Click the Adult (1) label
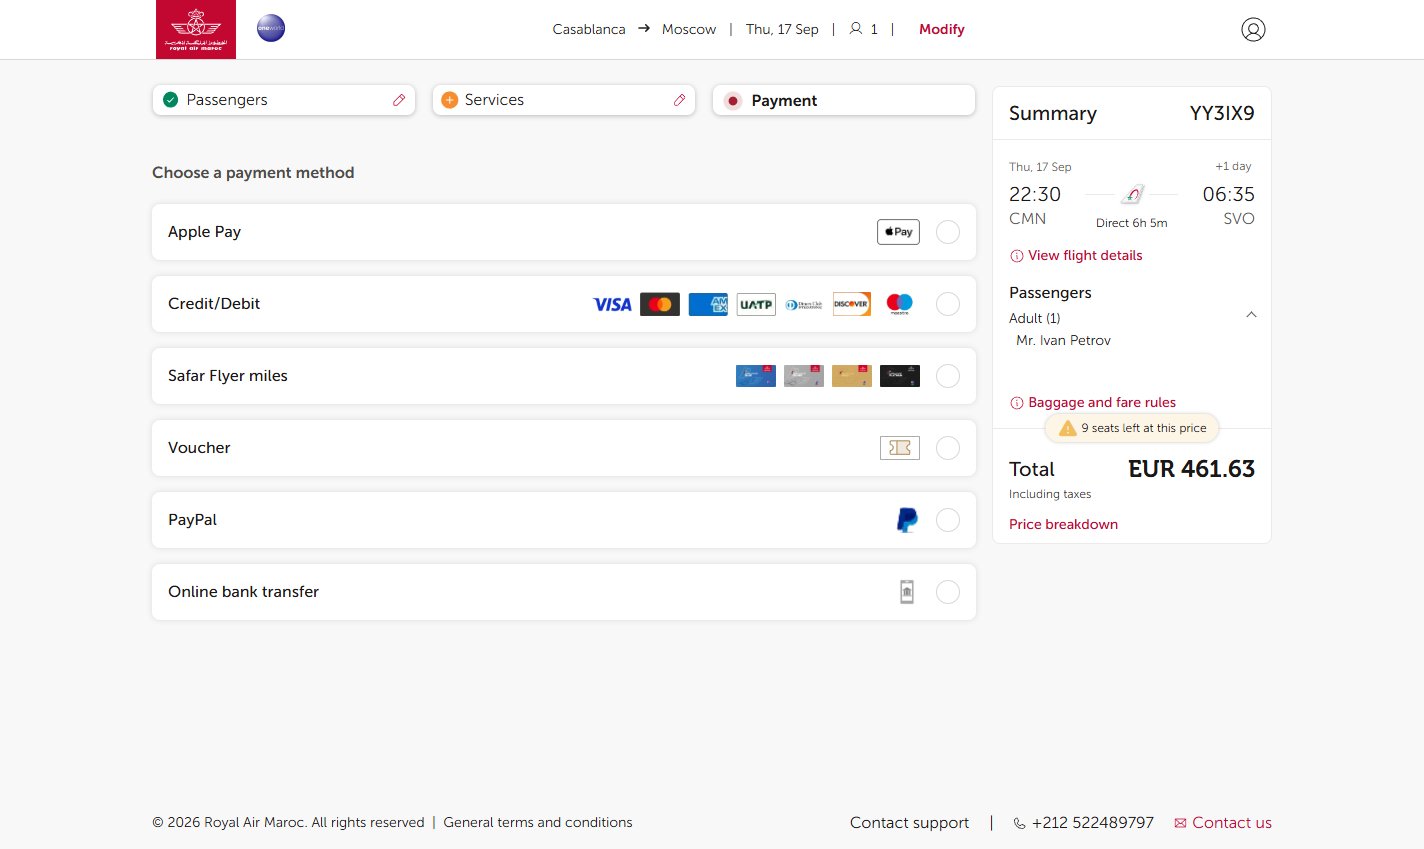Screen dimensions: 1424x849 click(1034, 318)
